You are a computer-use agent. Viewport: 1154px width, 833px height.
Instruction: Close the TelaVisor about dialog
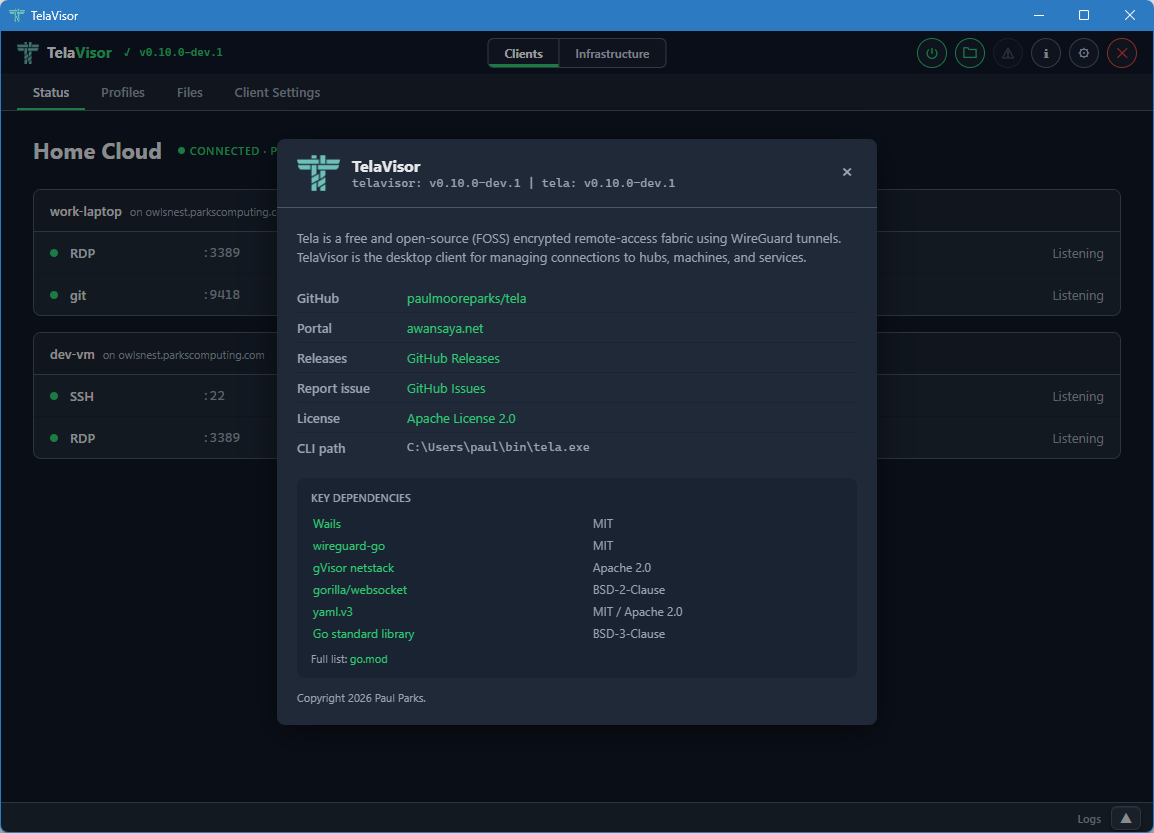(x=846, y=172)
